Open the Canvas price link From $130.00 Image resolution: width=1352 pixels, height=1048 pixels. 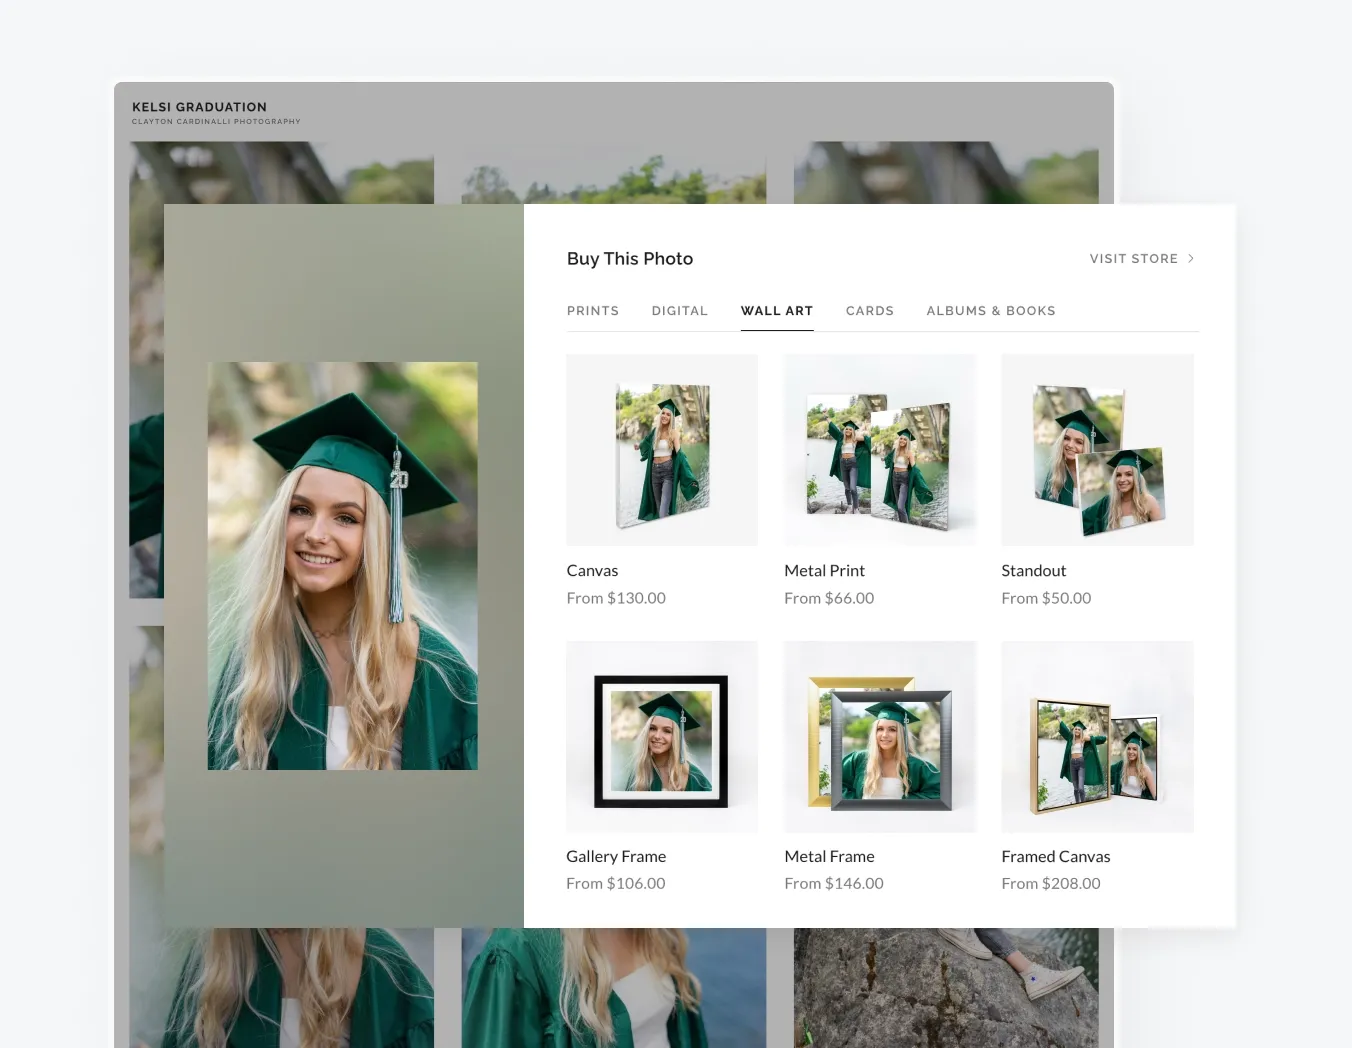(615, 597)
